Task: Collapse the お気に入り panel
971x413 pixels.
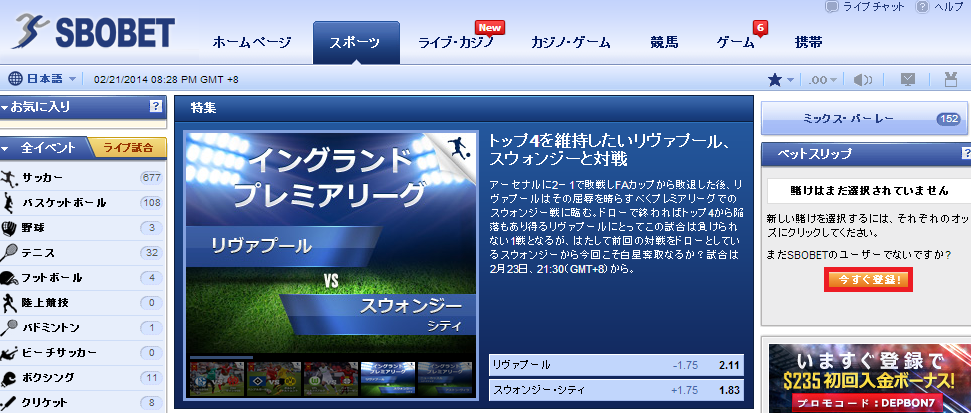Action: 5,107
